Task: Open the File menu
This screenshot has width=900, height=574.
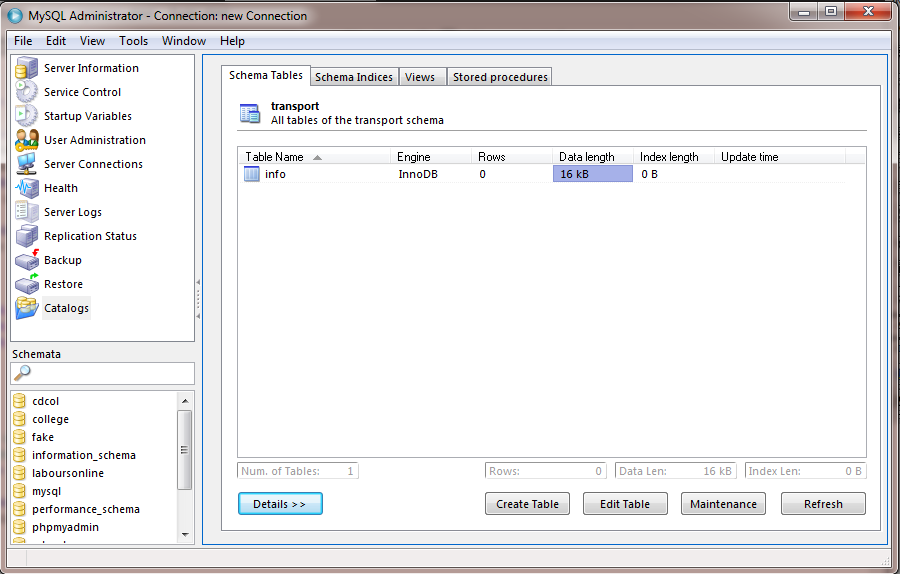Action: (23, 41)
